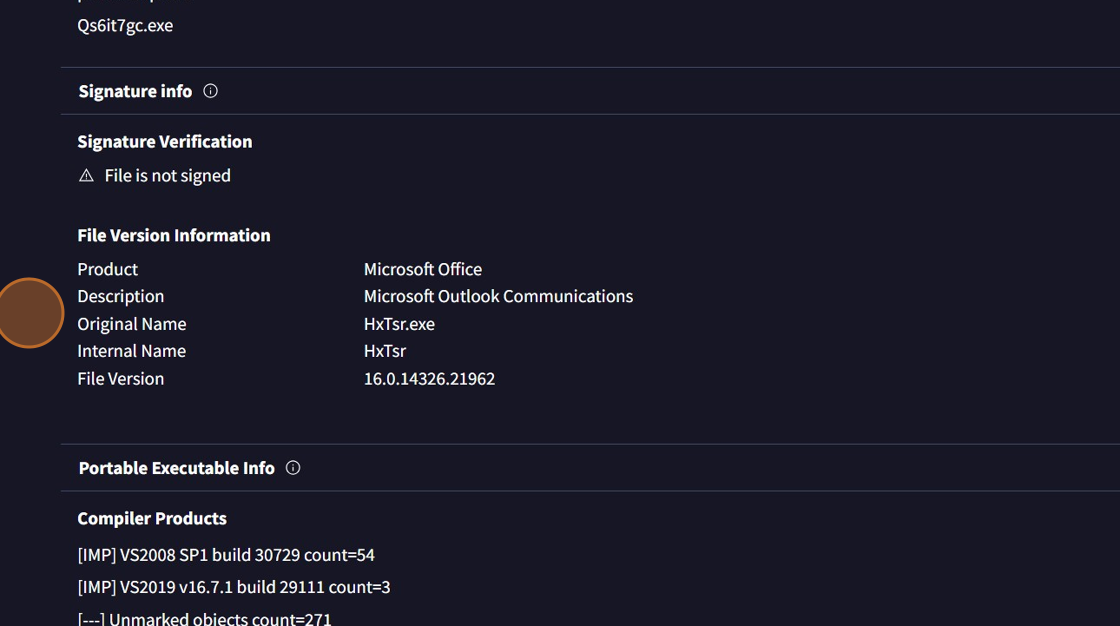Click the HxTsr.exe original name value
1120x626 pixels.
pos(399,324)
